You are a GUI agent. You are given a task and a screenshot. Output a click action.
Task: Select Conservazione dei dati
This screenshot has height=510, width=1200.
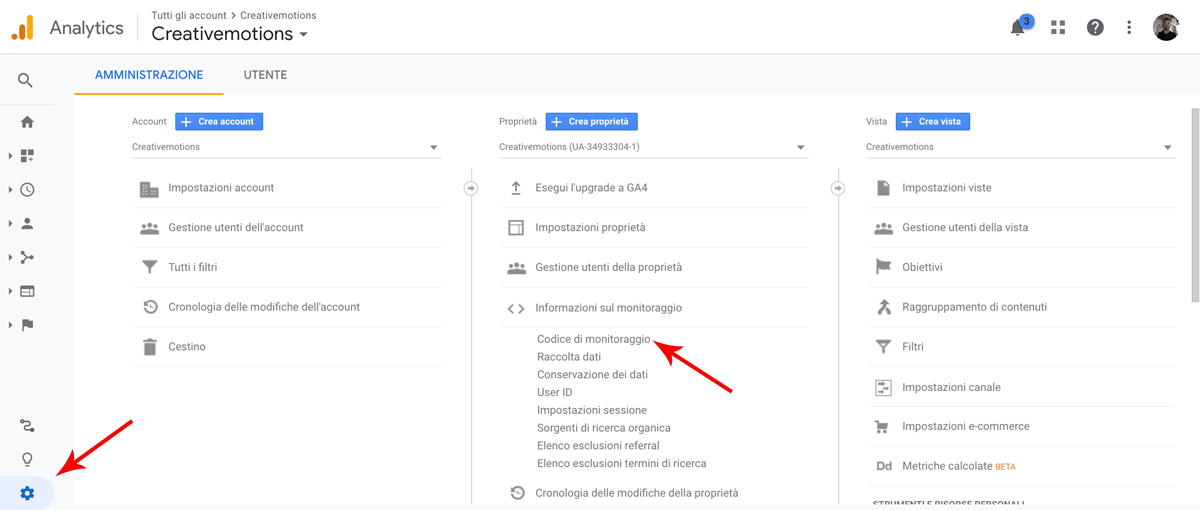(592, 375)
